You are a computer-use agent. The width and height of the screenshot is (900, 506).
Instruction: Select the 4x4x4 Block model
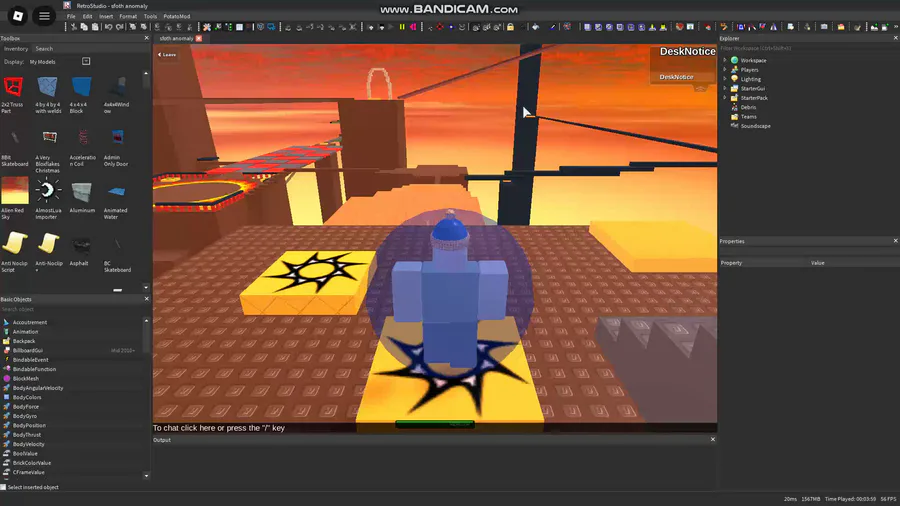click(81, 95)
